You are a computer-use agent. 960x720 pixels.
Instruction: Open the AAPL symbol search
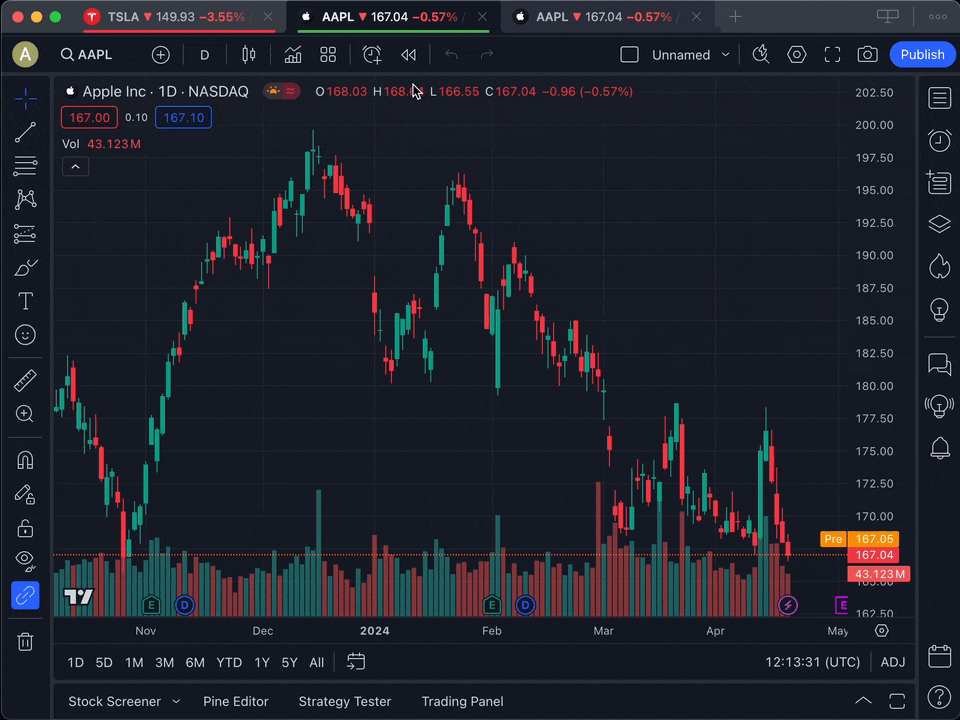[87, 54]
